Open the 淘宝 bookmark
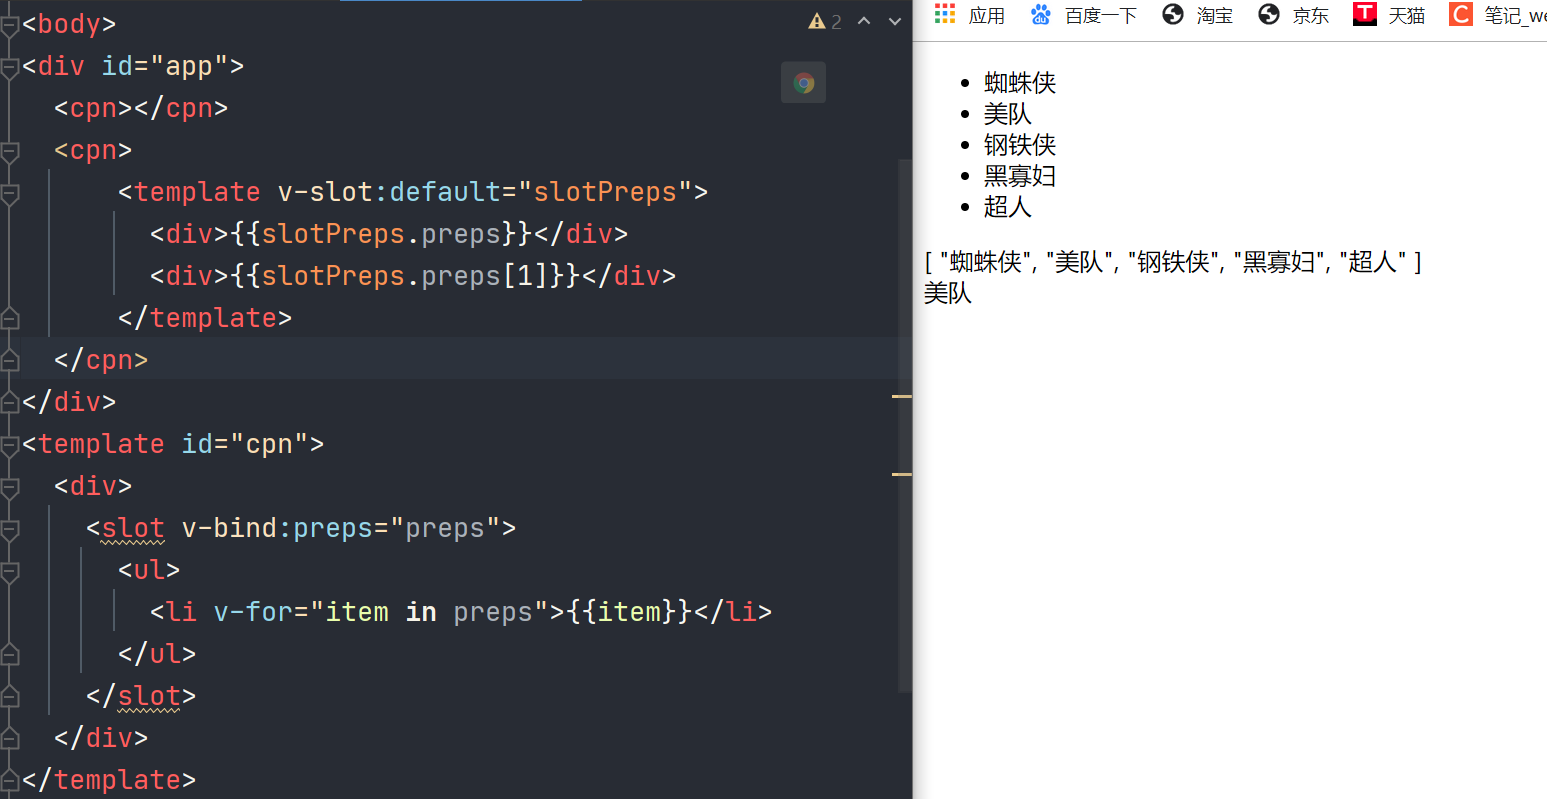Viewport: 1547px width, 799px height. [1197, 15]
